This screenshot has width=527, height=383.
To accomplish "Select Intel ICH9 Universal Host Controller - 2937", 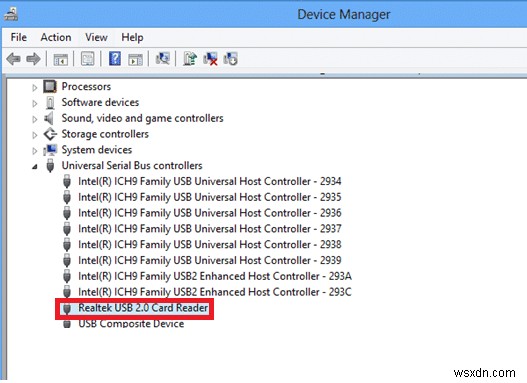I will (x=210, y=229).
